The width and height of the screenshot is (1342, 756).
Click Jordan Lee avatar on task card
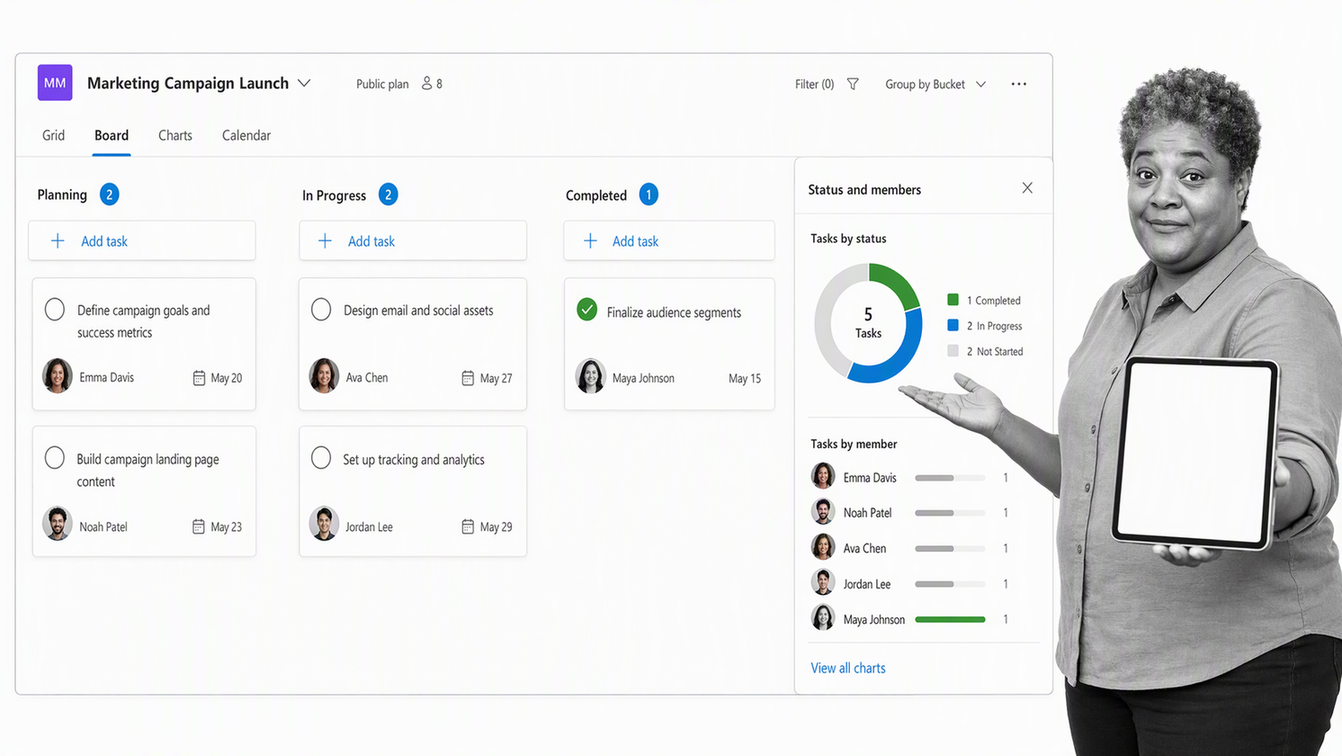(324, 524)
